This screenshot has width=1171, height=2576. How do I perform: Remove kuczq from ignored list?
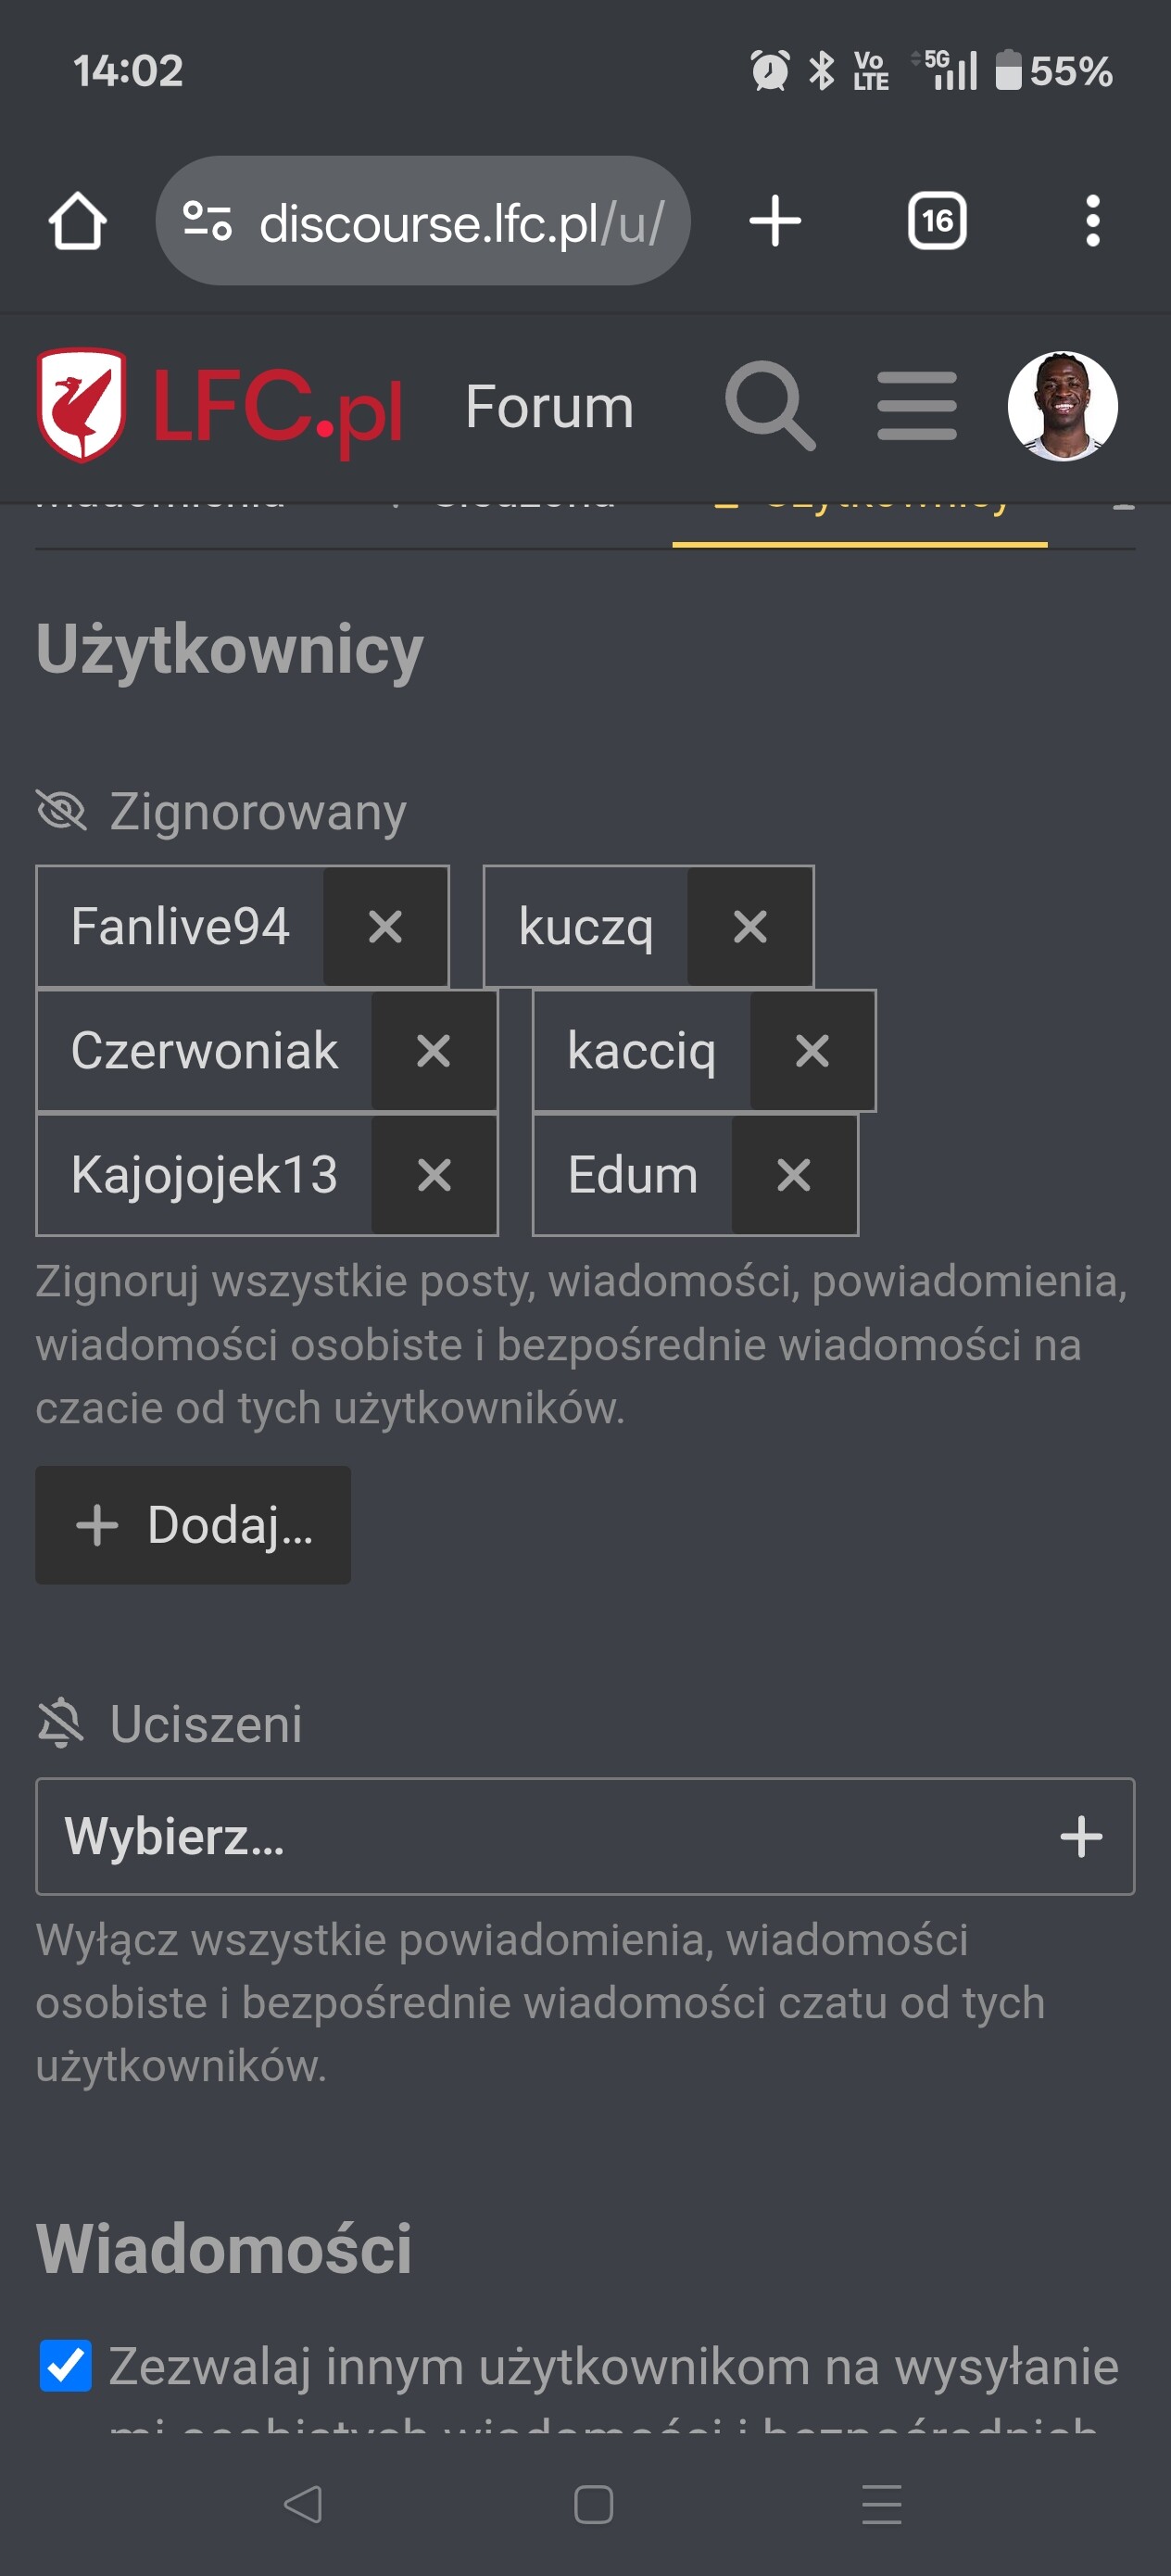click(x=750, y=927)
